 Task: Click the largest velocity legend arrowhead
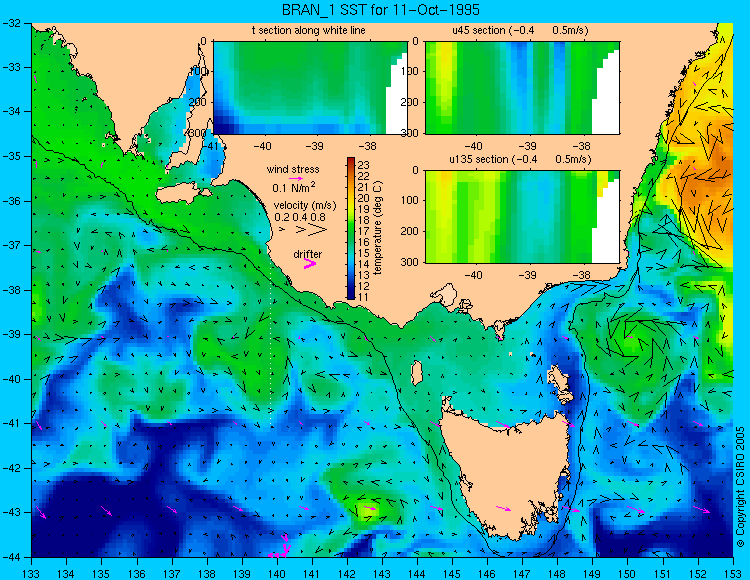(x=317, y=230)
